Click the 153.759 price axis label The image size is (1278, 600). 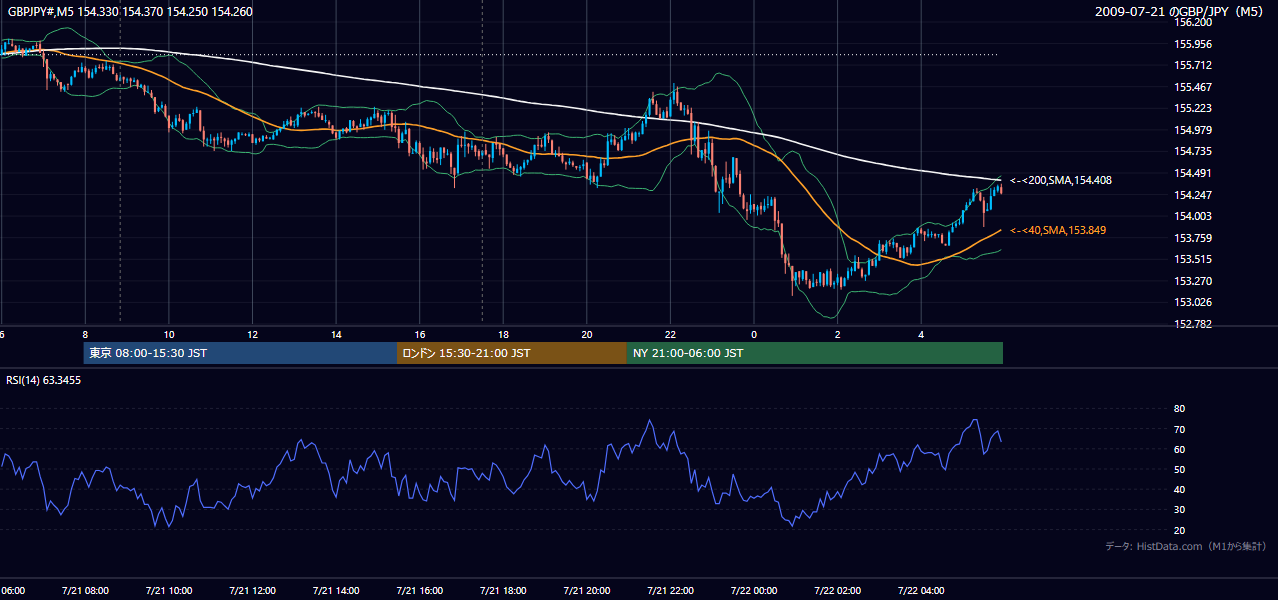click(x=1192, y=238)
